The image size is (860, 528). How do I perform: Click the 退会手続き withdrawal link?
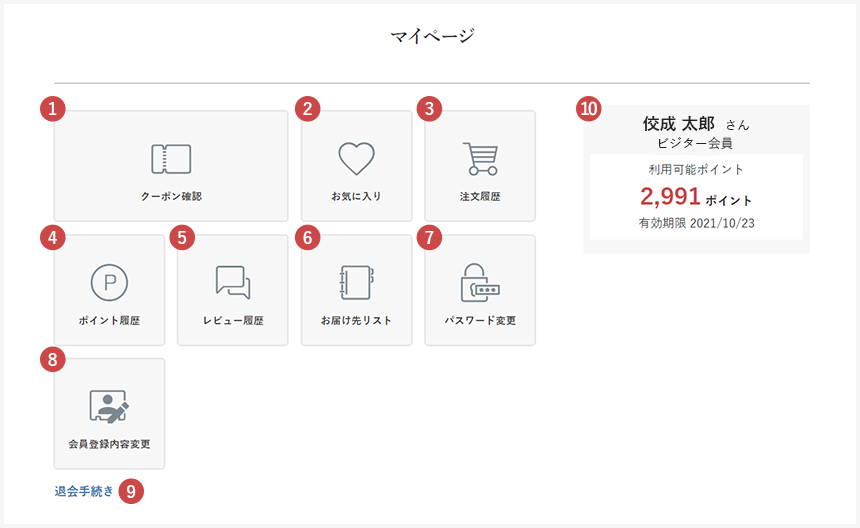pyautogui.click(x=84, y=491)
